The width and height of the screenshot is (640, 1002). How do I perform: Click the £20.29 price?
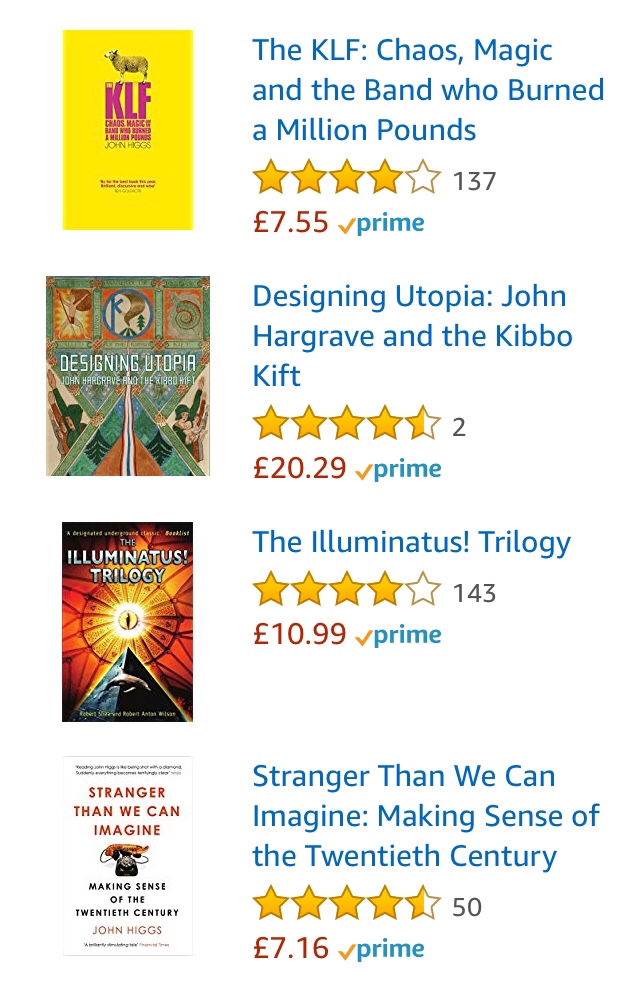click(300, 468)
